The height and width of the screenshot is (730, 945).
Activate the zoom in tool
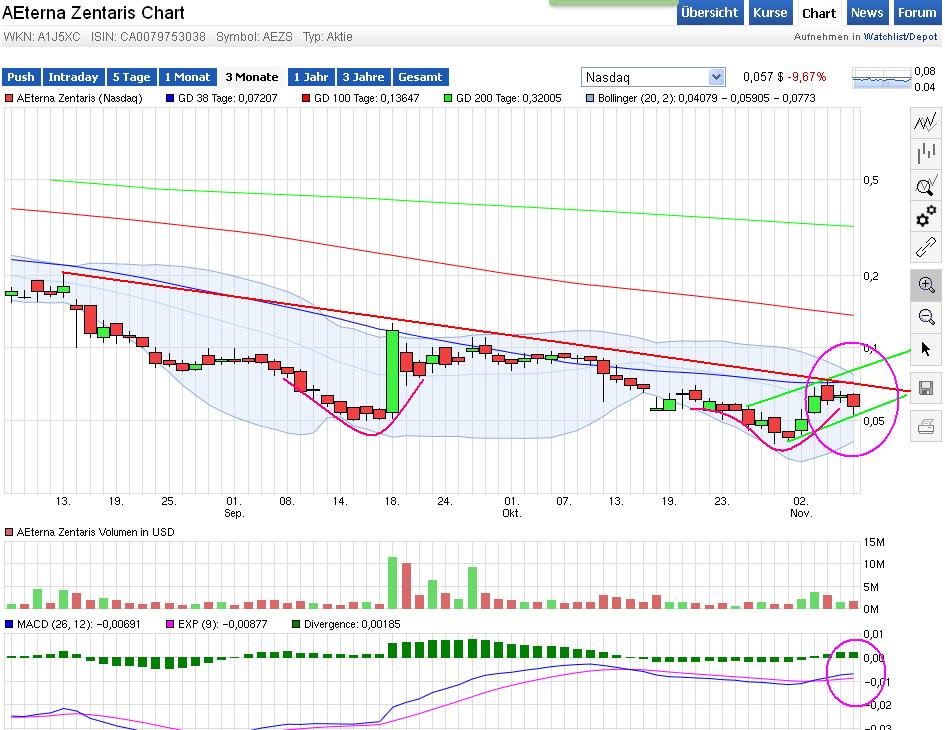click(925, 285)
